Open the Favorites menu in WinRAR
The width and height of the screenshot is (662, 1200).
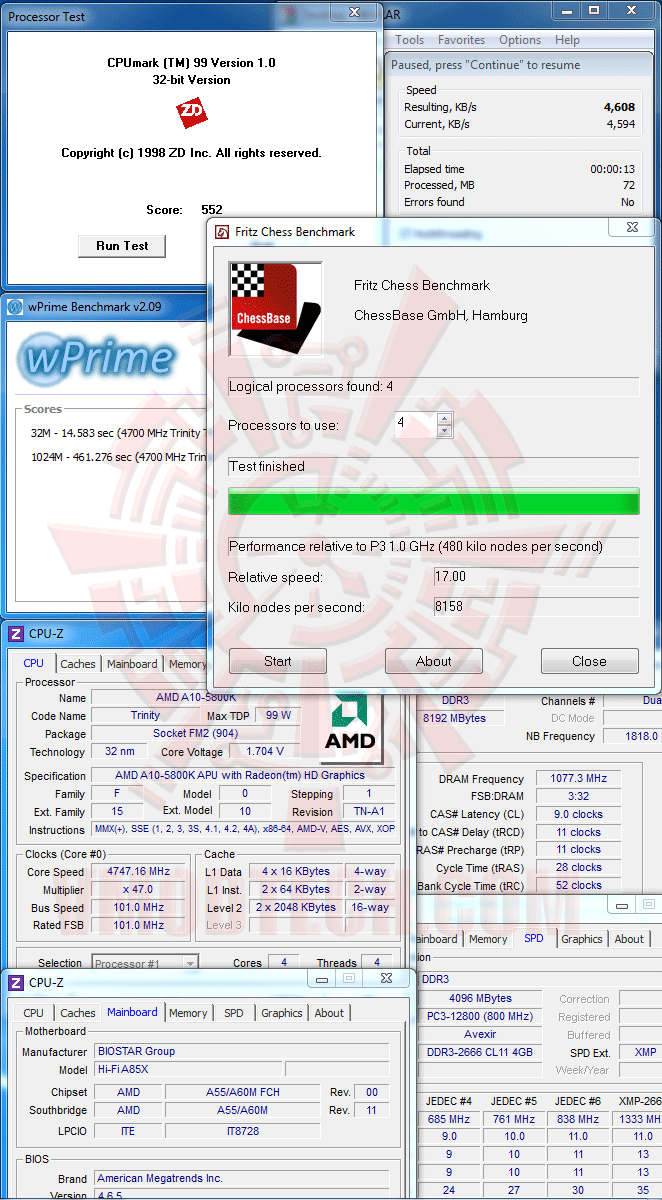pyautogui.click(x=461, y=40)
